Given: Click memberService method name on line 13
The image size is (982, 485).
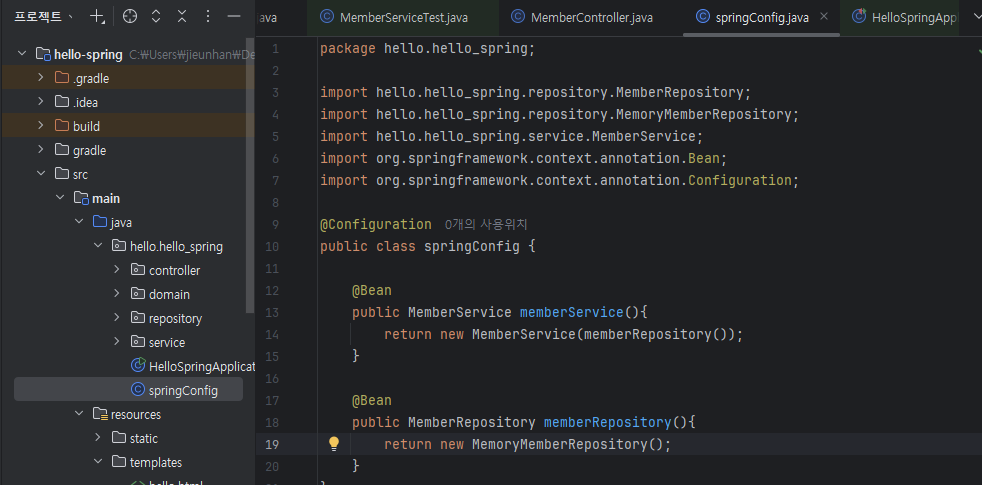Looking at the screenshot, I should [x=571, y=312].
